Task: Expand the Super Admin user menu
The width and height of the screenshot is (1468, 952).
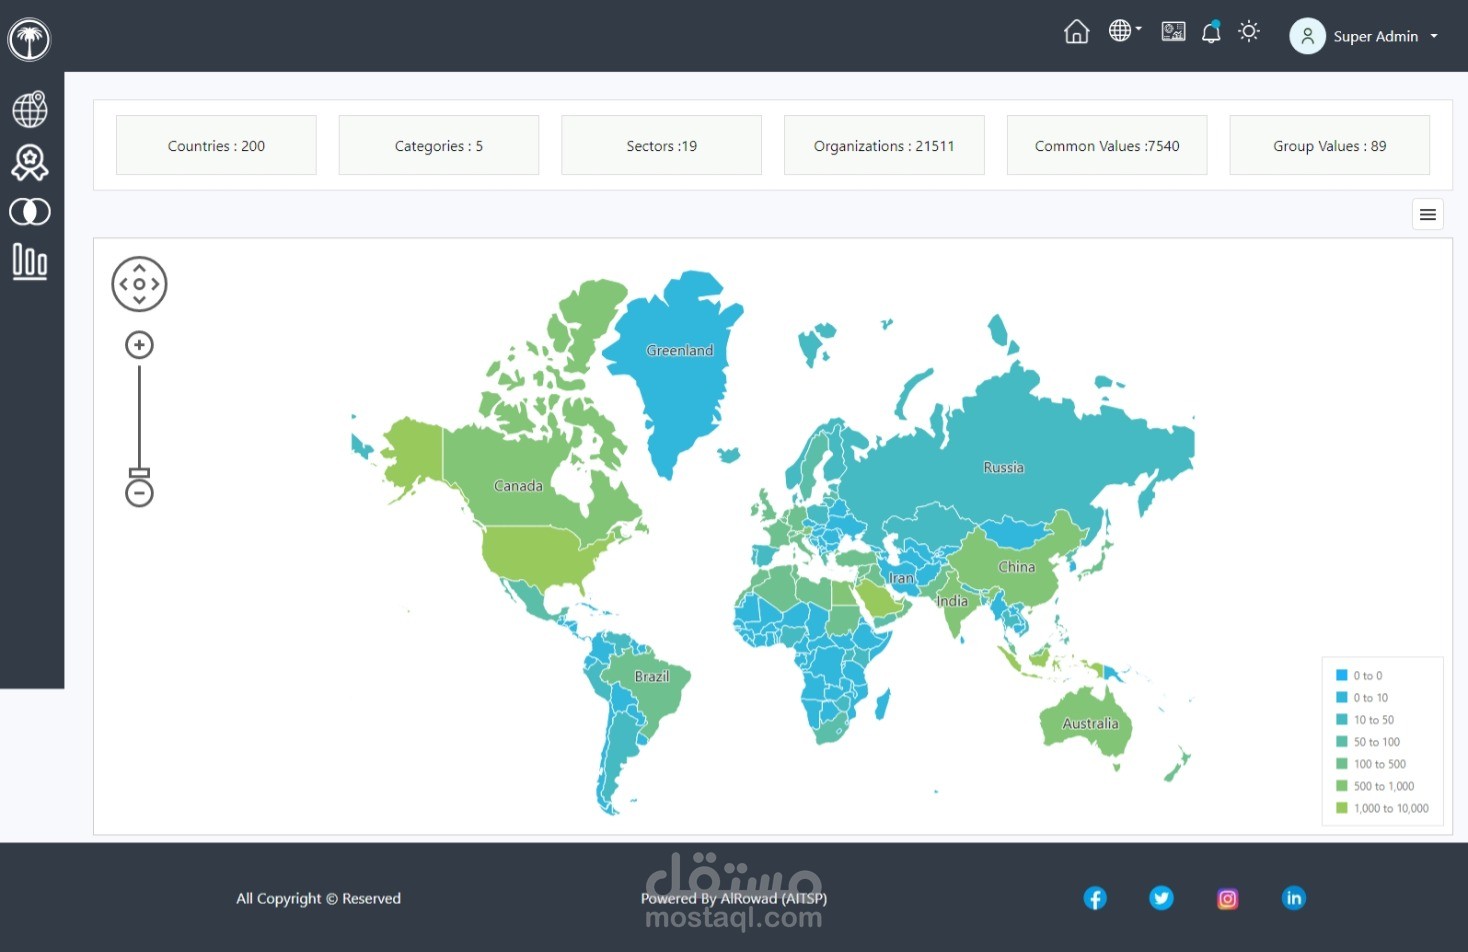Action: tap(1365, 36)
